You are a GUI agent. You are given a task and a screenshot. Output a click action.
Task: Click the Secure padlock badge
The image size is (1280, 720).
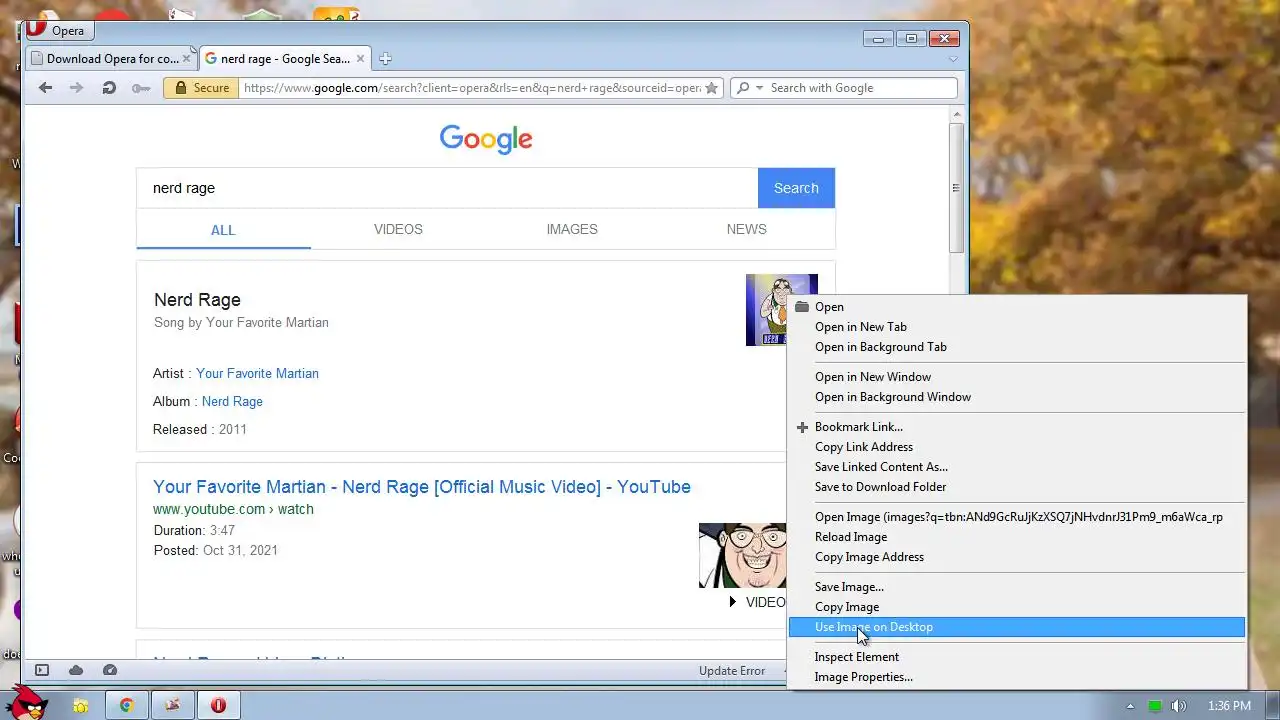click(x=201, y=88)
